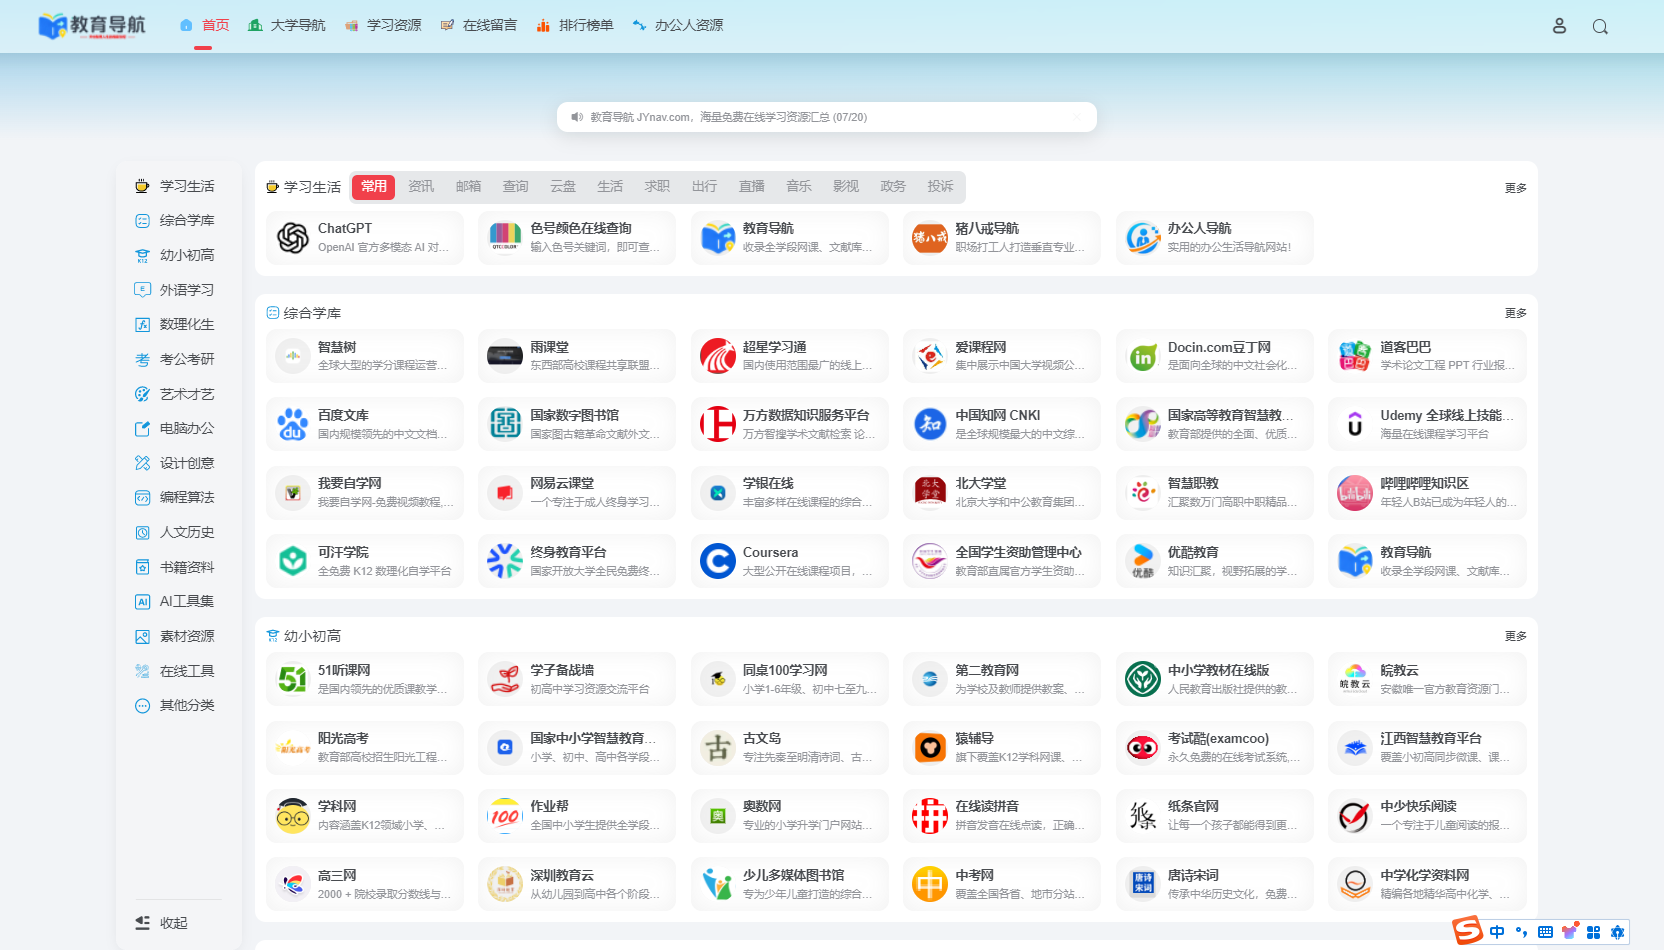
Task: Open the 中国知网 CNKI icon
Action: (930, 424)
